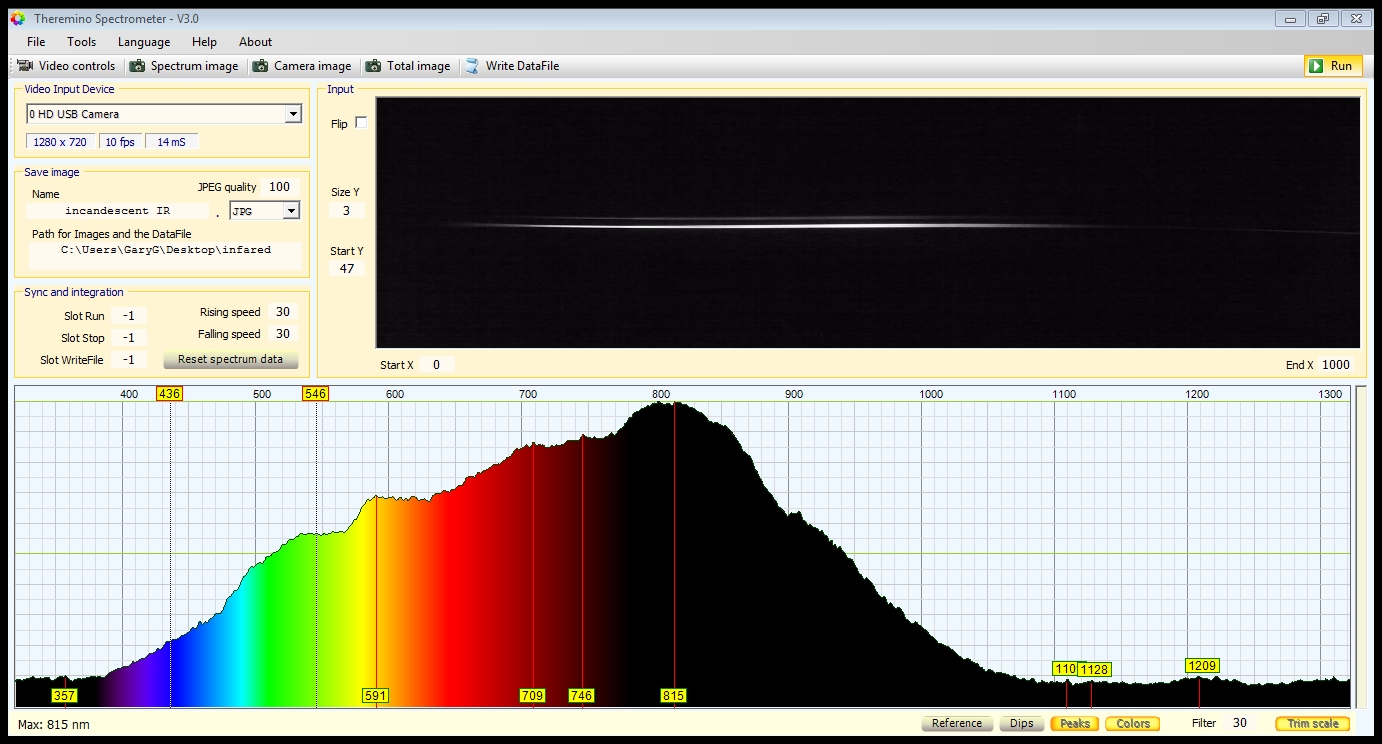Enable the Flip checkbox

[361, 123]
